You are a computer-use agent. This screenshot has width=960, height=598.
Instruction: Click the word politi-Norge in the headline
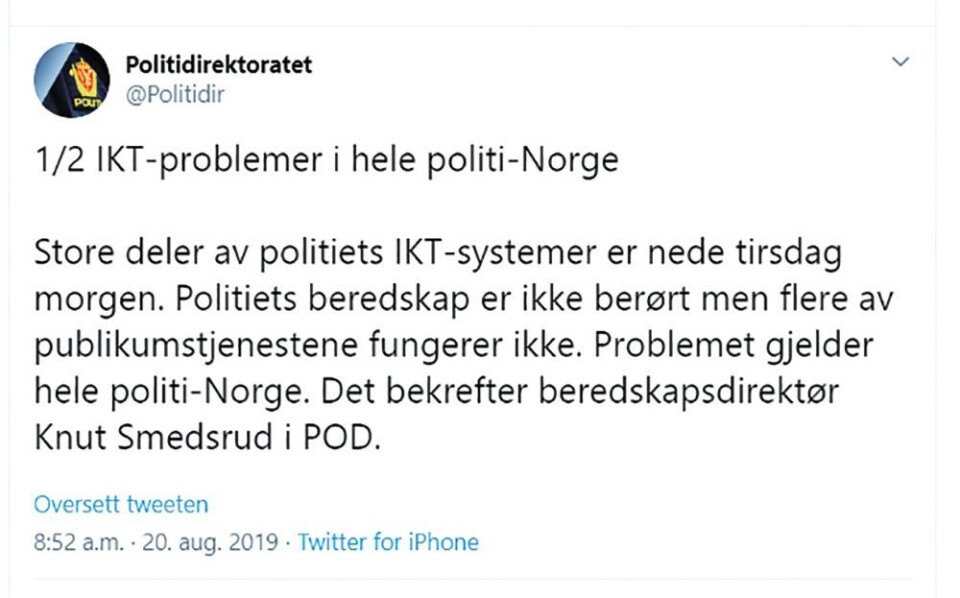tap(522, 160)
